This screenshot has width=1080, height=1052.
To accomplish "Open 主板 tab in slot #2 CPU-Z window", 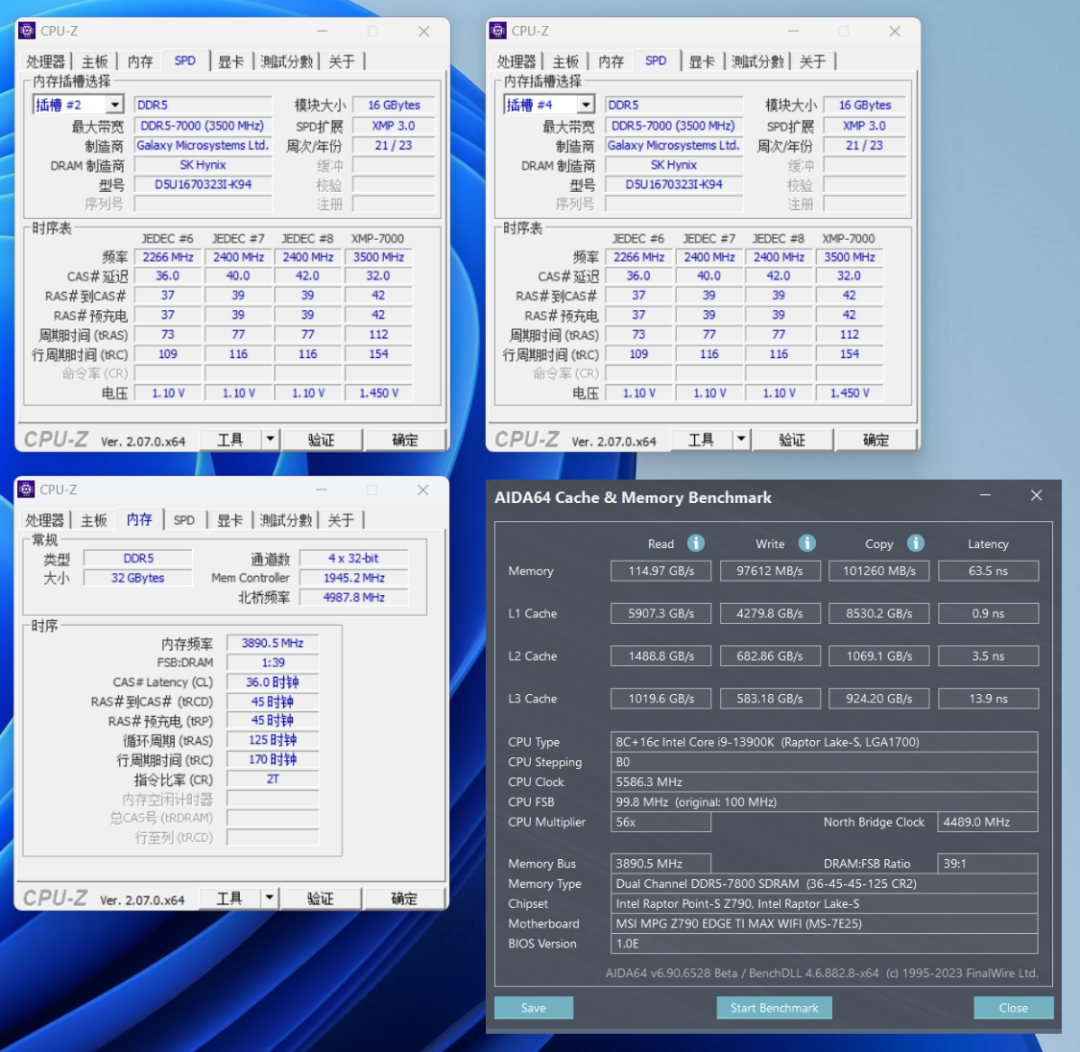I will (94, 61).
